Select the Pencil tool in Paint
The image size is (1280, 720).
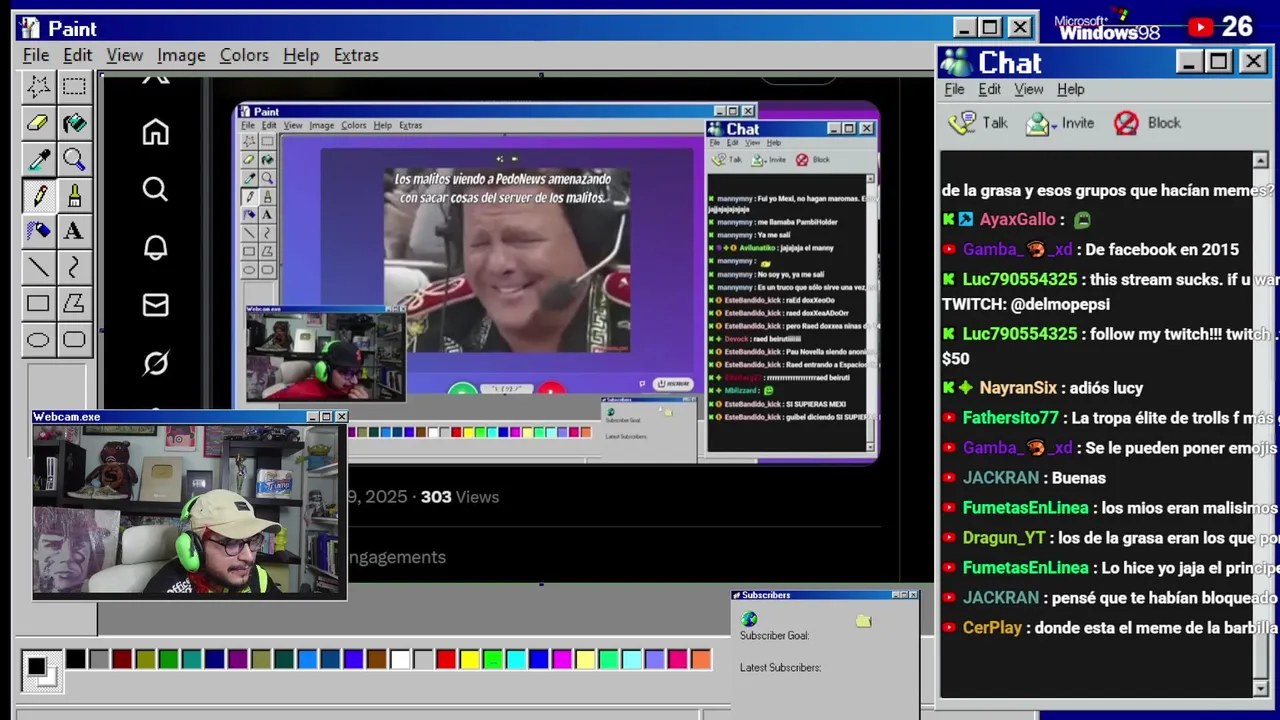[x=38, y=195]
